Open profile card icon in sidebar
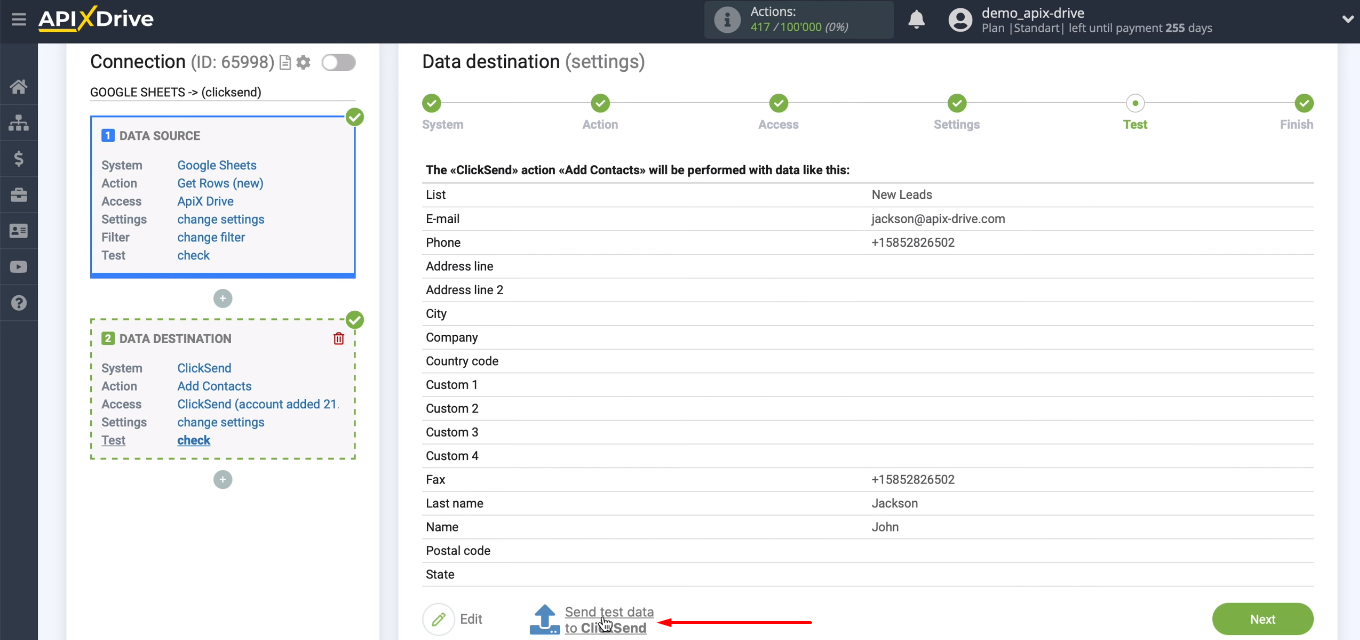The height and width of the screenshot is (640, 1360). pyautogui.click(x=18, y=231)
